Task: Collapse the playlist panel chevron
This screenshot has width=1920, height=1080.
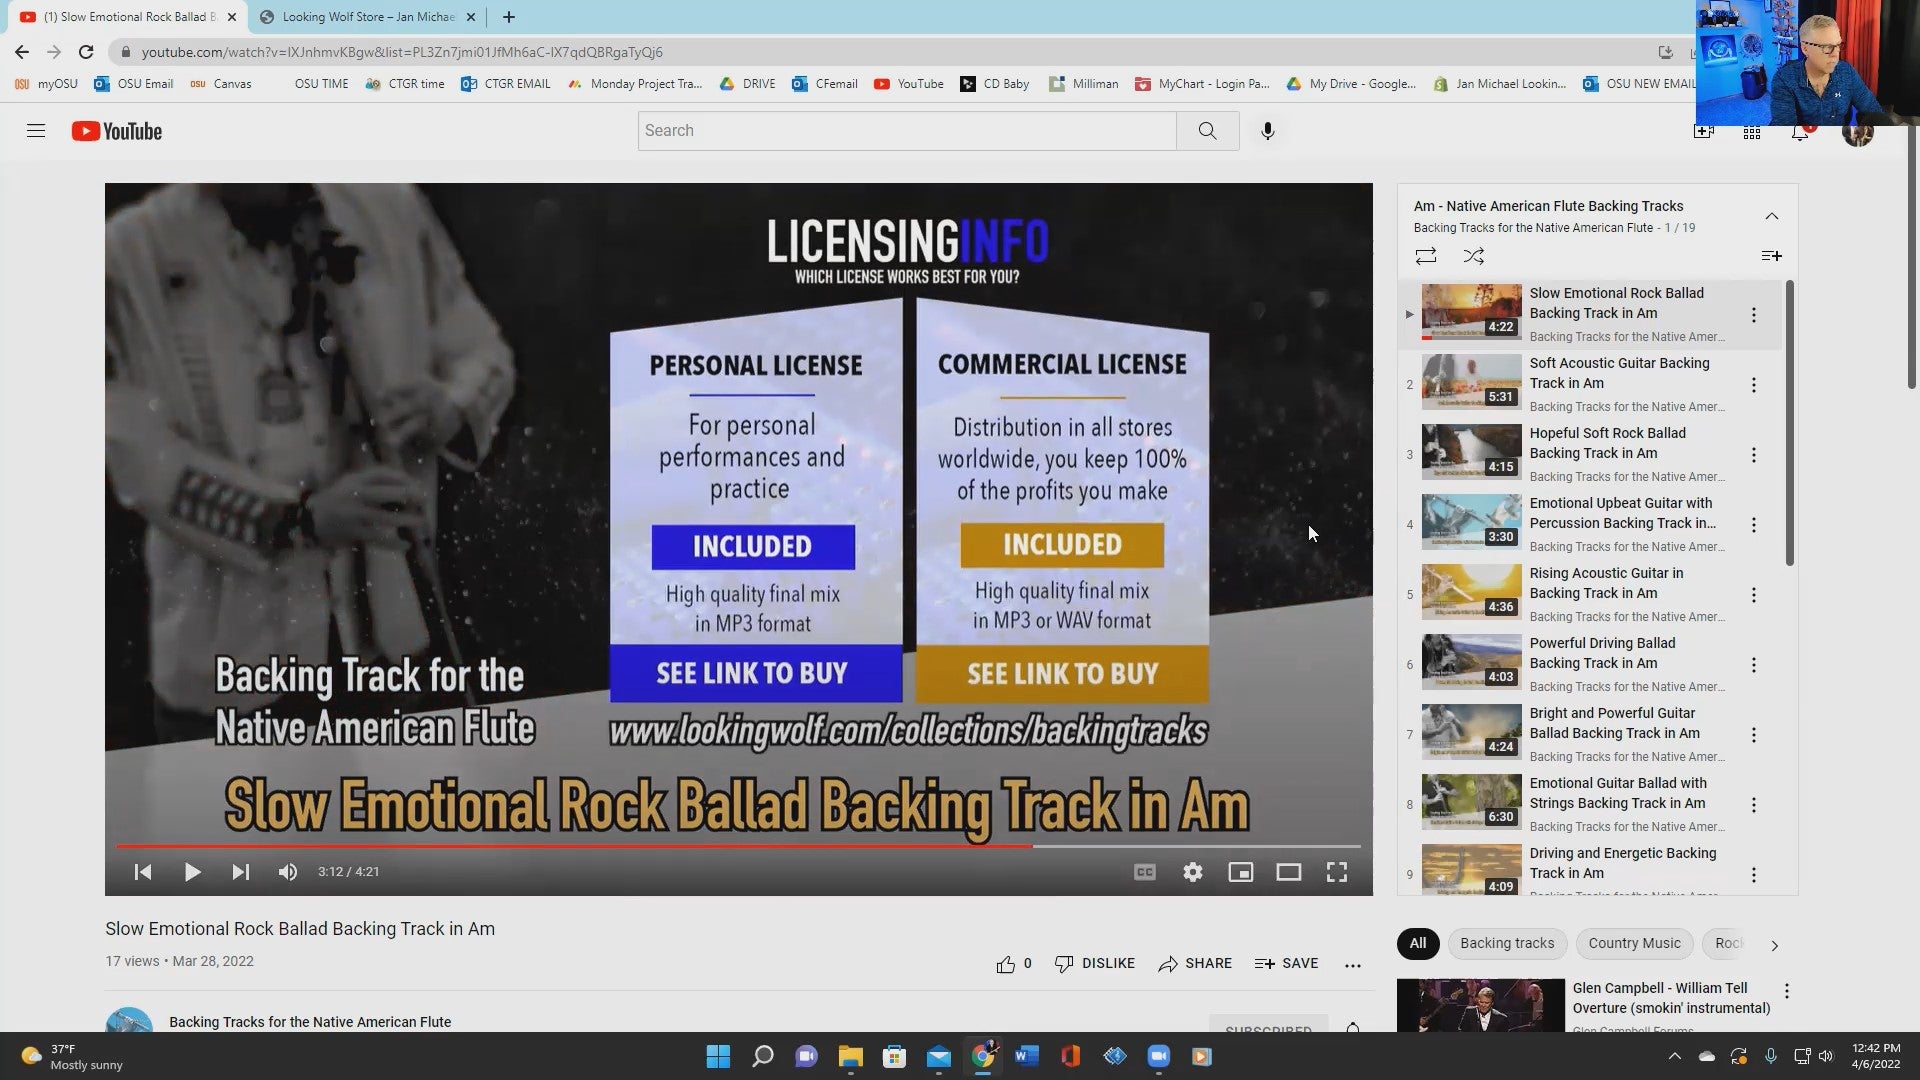Action: click(x=1771, y=216)
